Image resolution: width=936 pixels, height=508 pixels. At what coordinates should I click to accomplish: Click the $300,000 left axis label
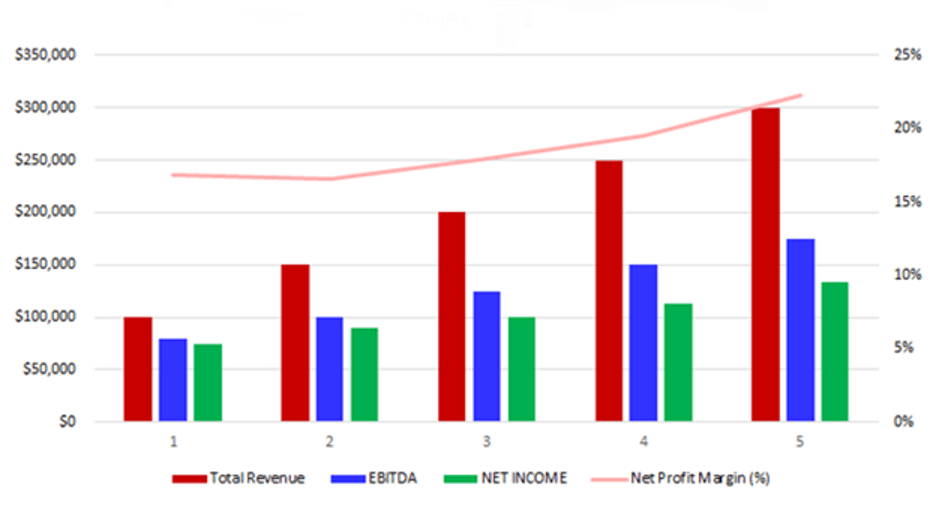point(46,107)
